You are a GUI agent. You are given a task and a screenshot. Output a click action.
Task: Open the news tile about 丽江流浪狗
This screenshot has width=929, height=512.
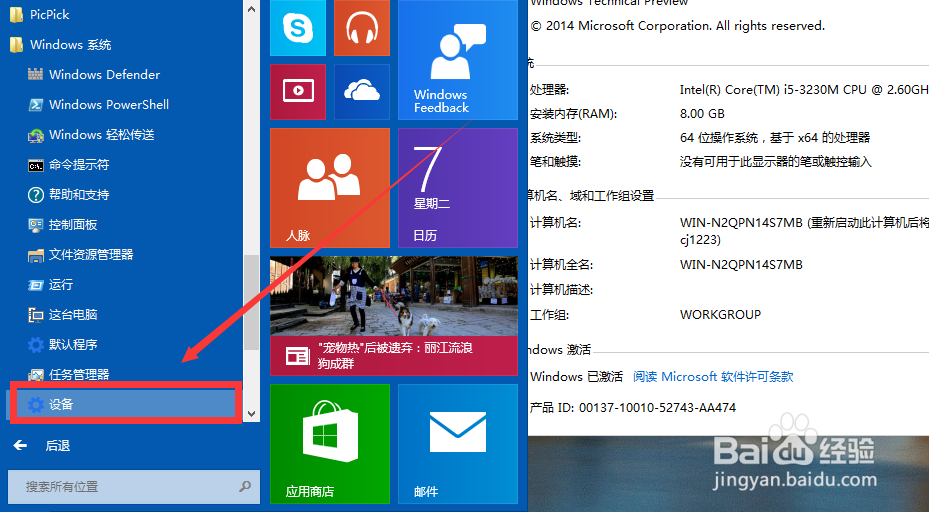pyautogui.click(x=393, y=316)
